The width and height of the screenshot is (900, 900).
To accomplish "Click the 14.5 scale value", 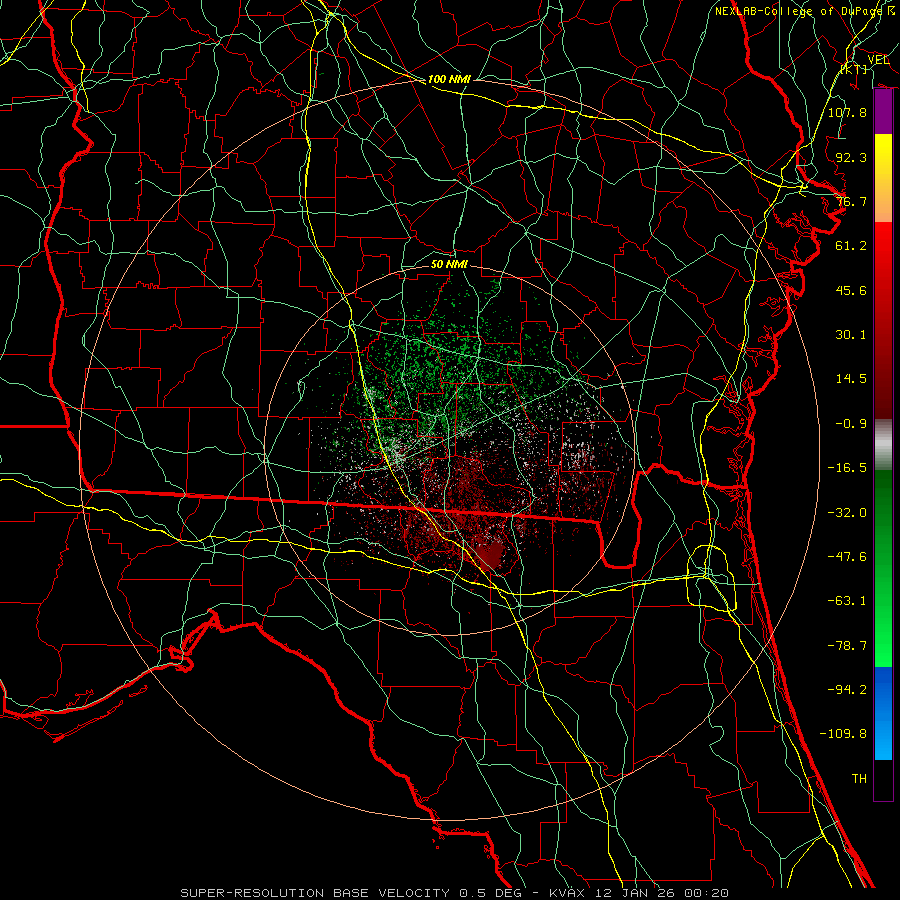I will [x=851, y=378].
